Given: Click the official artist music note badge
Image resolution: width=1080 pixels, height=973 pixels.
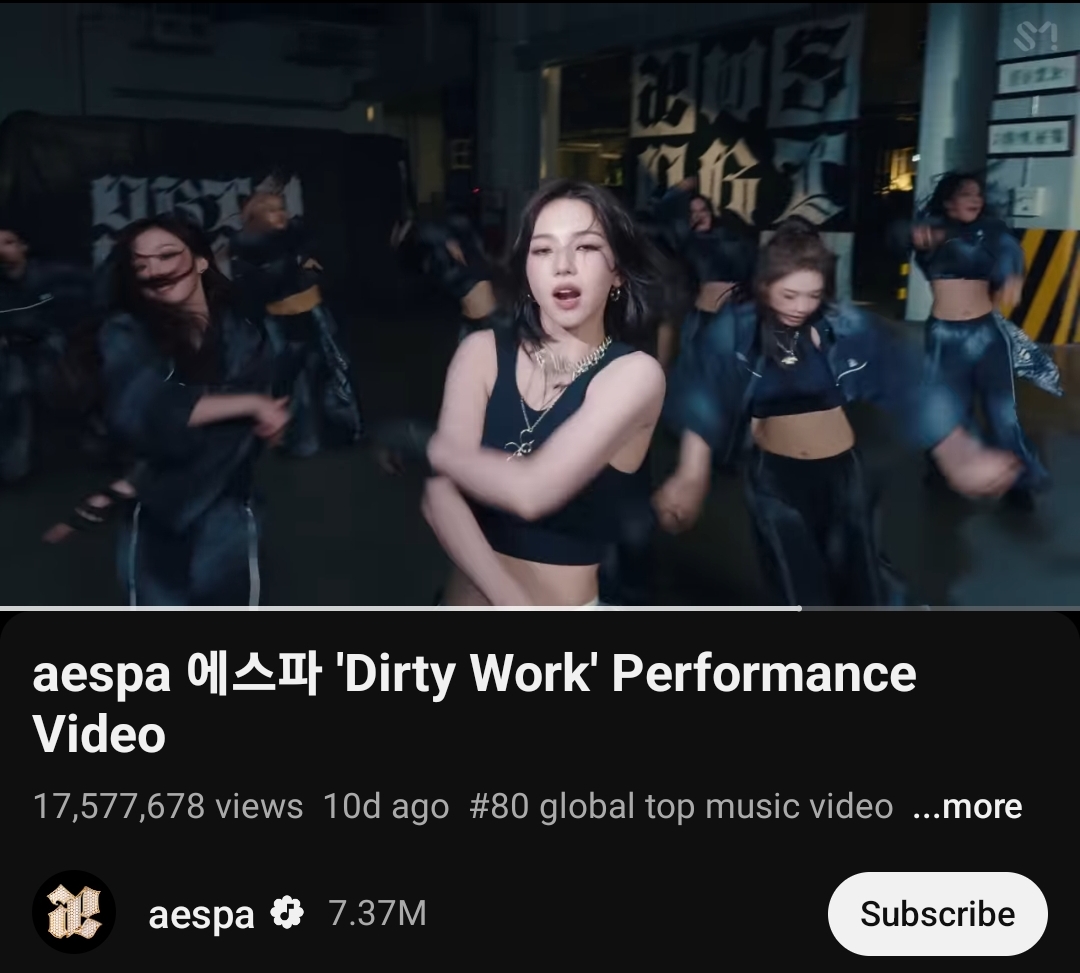Looking at the screenshot, I should coord(287,913).
